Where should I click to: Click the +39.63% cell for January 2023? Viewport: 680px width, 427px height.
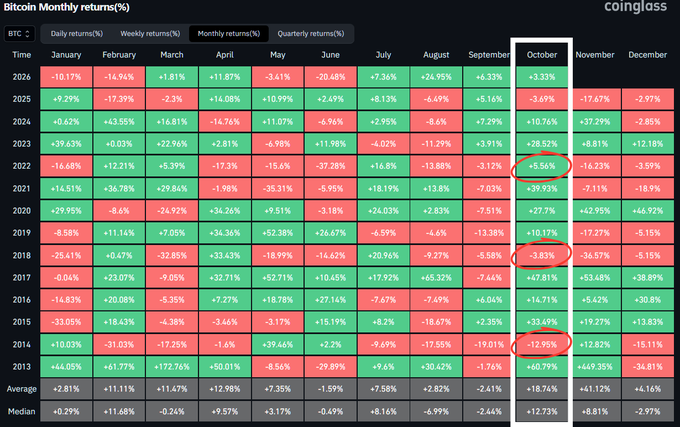[x=66, y=144]
